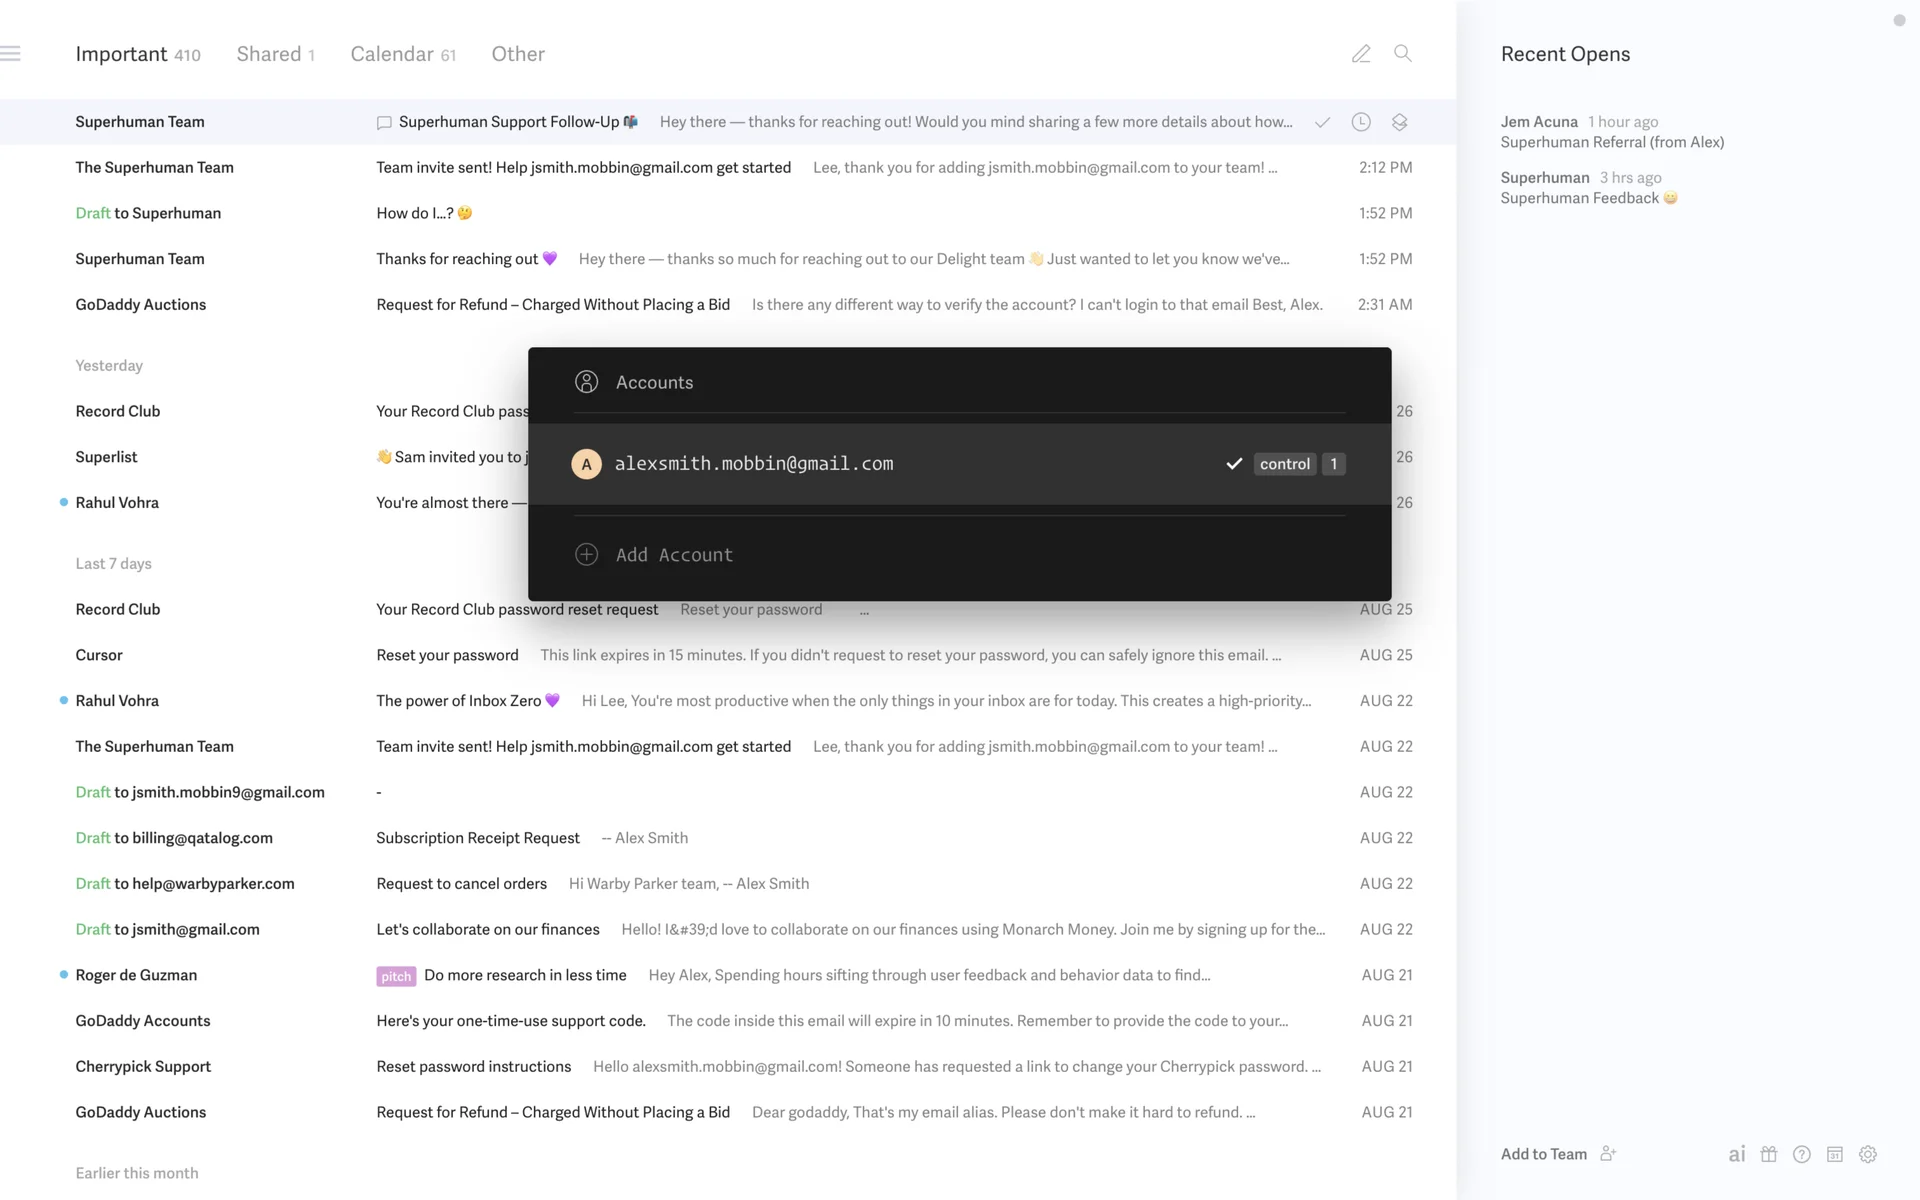The height and width of the screenshot is (1200, 1920).
Task: Mark Superhuman Support Follow-Up as done
Action: pyautogui.click(x=1322, y=122)
